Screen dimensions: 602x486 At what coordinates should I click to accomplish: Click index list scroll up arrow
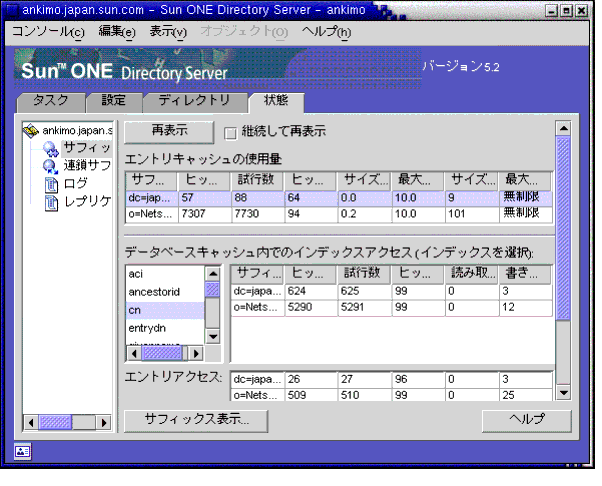(213, 274)
